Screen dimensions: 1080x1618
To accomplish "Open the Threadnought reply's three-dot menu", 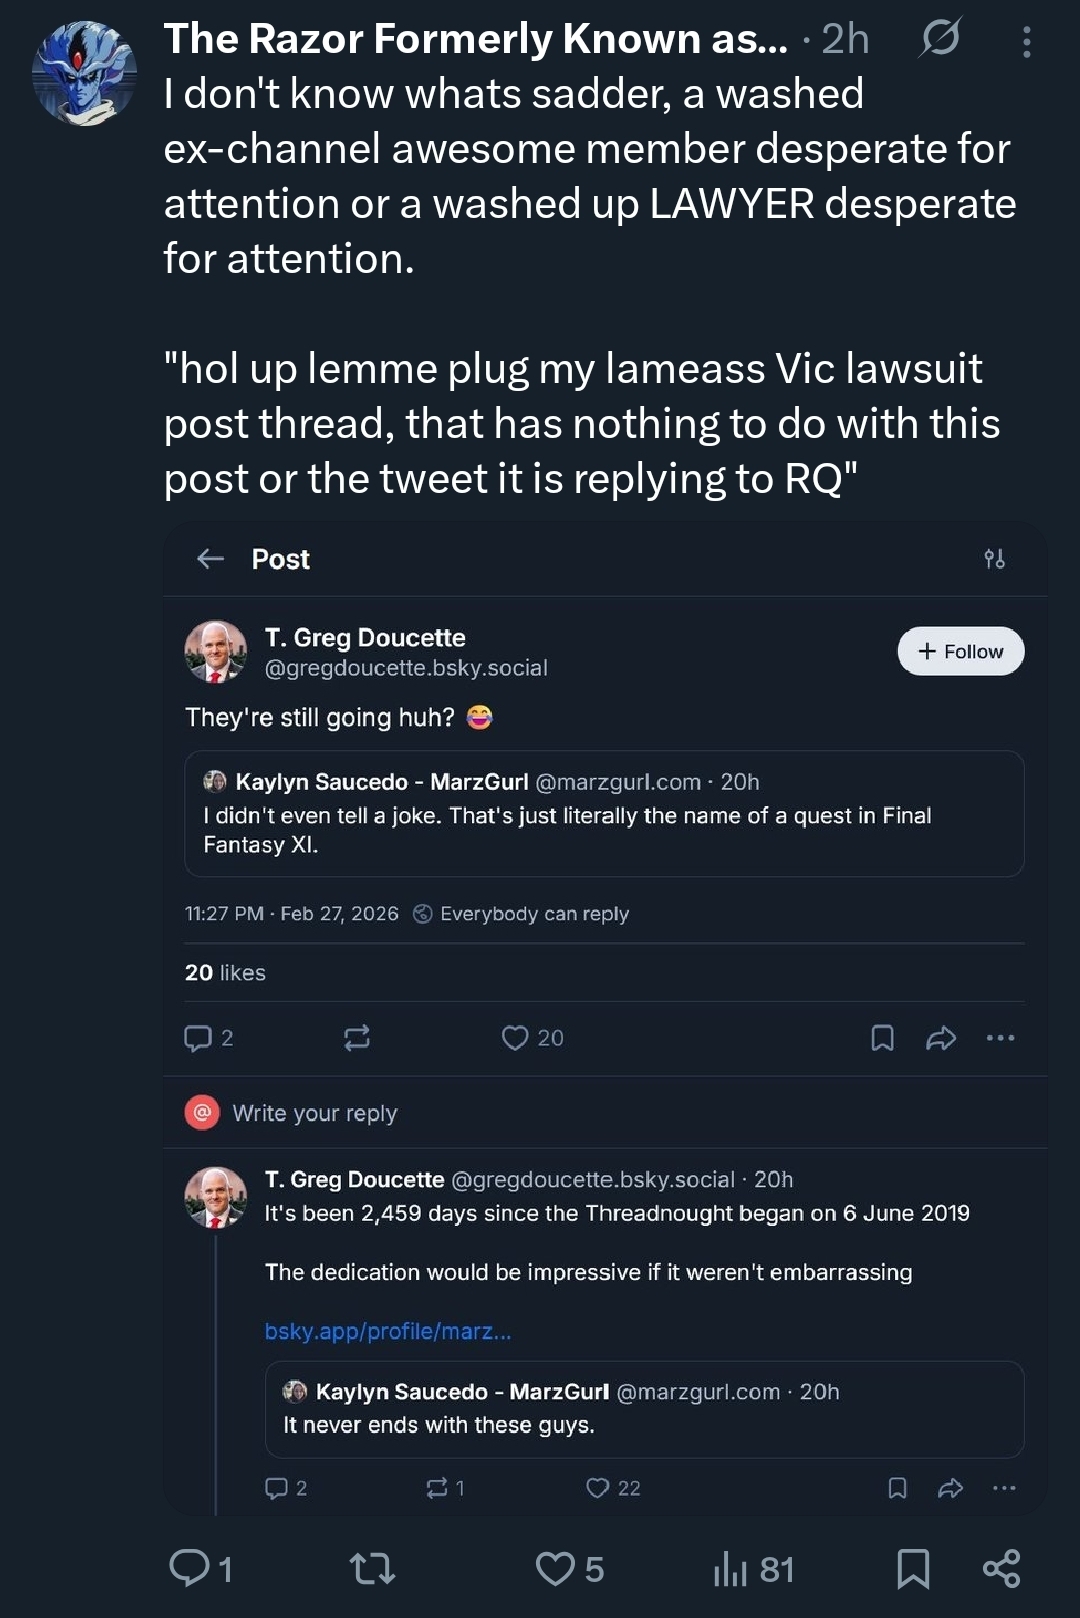I will click(1004, 1488).
